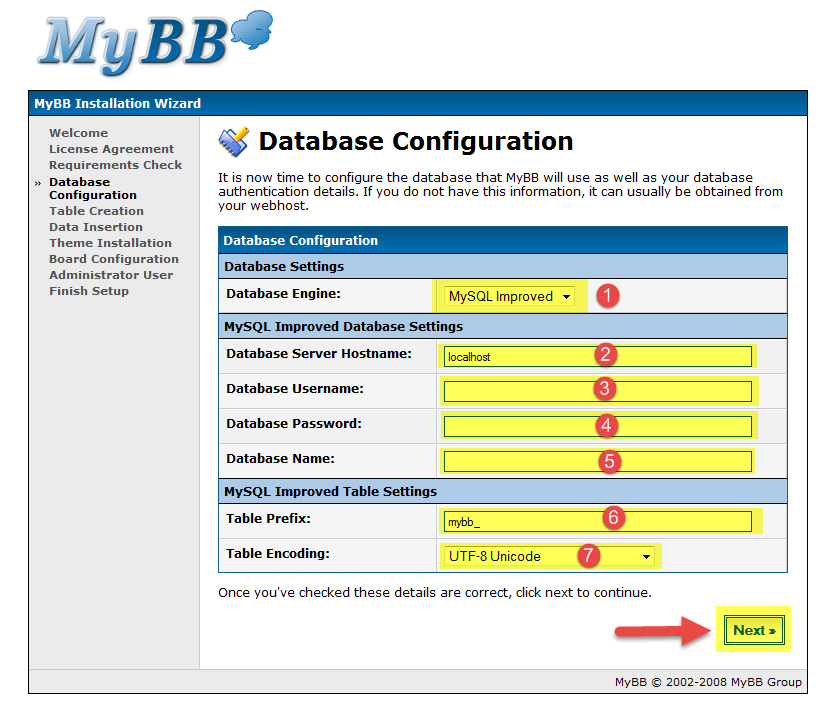Screen dimensions: 836x719
Task: Click the Database Configuration heading icon
Action: [x=234, y=142]
